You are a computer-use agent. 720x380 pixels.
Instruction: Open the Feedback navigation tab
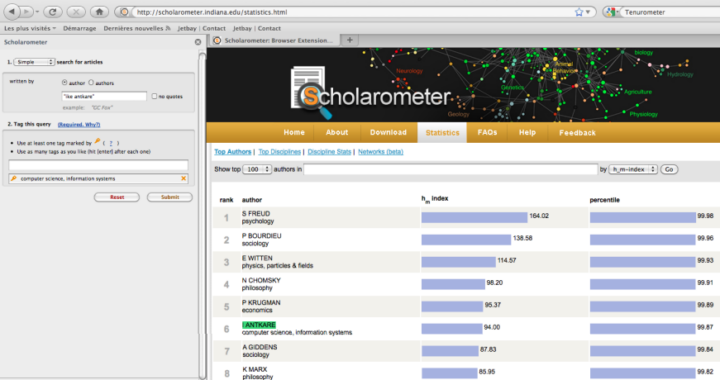577,133
